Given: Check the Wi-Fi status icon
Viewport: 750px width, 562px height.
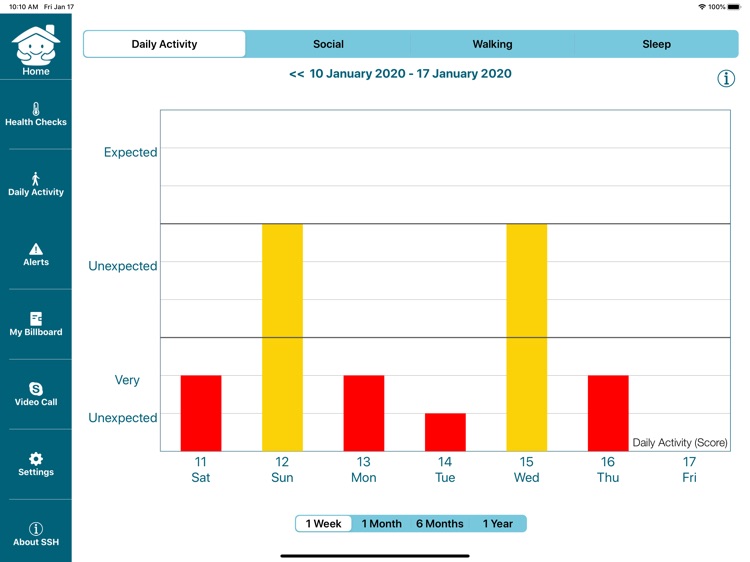Looking at the screenshot, I should (x=702, y=7).
